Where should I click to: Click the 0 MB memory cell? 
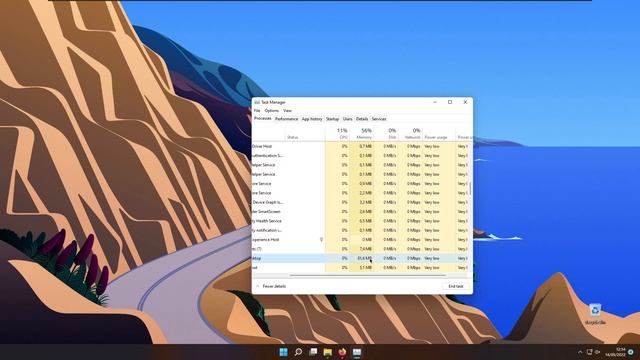[362, 240]
